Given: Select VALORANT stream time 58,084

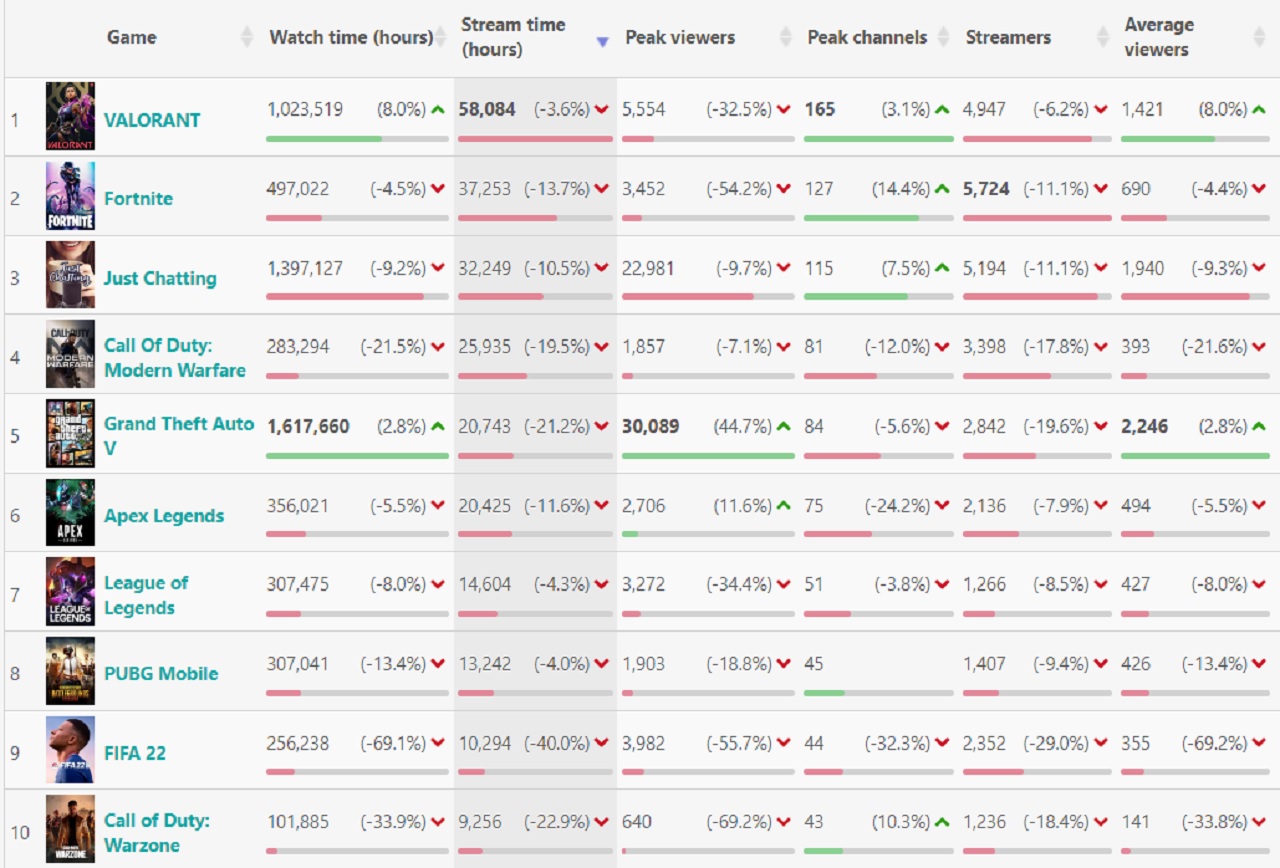Looking at the screenshot, I should coord(487,110).
